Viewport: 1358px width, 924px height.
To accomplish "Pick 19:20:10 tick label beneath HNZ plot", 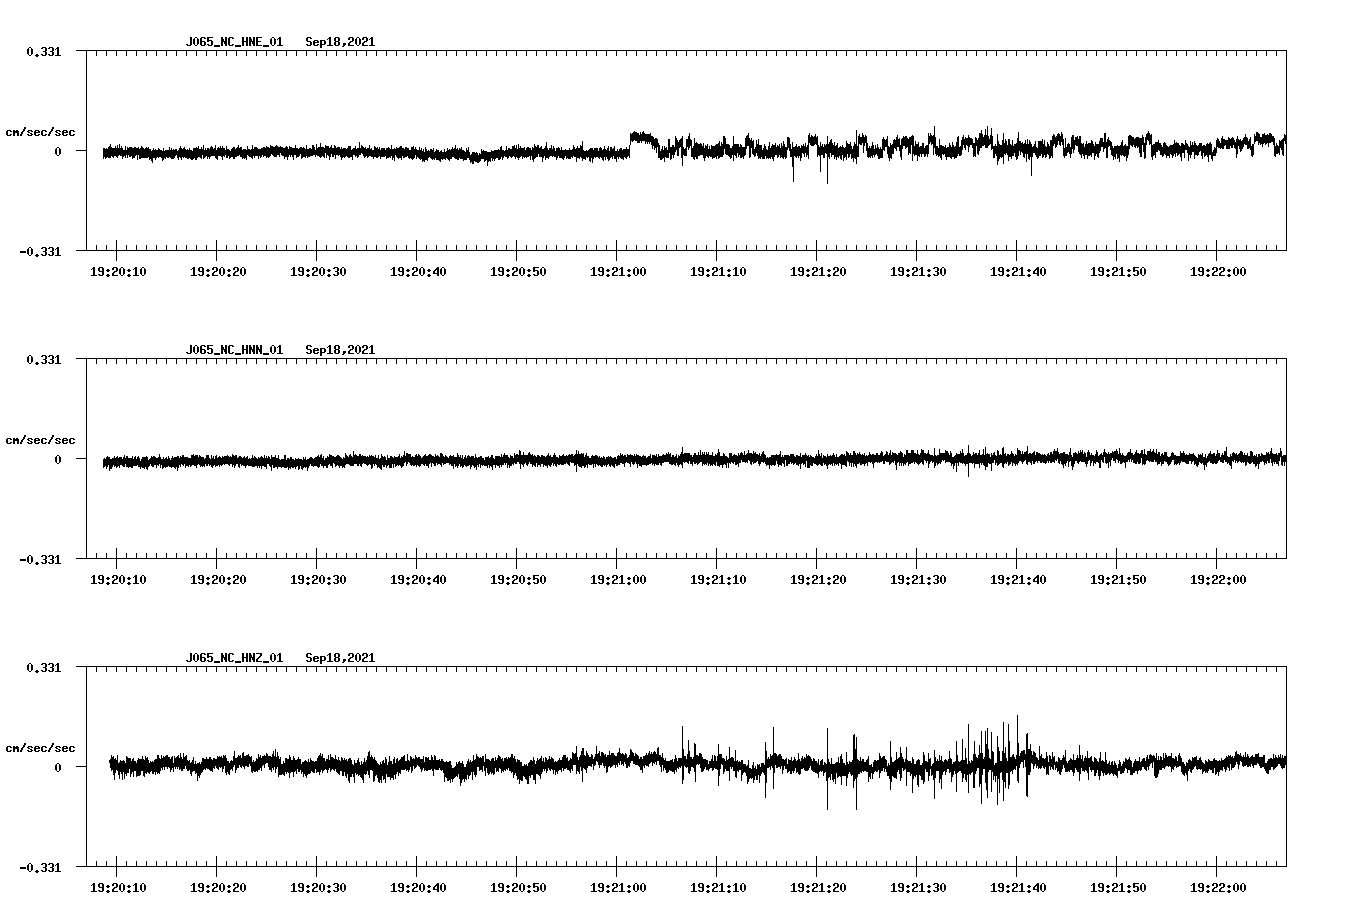I will click(117, 888).
